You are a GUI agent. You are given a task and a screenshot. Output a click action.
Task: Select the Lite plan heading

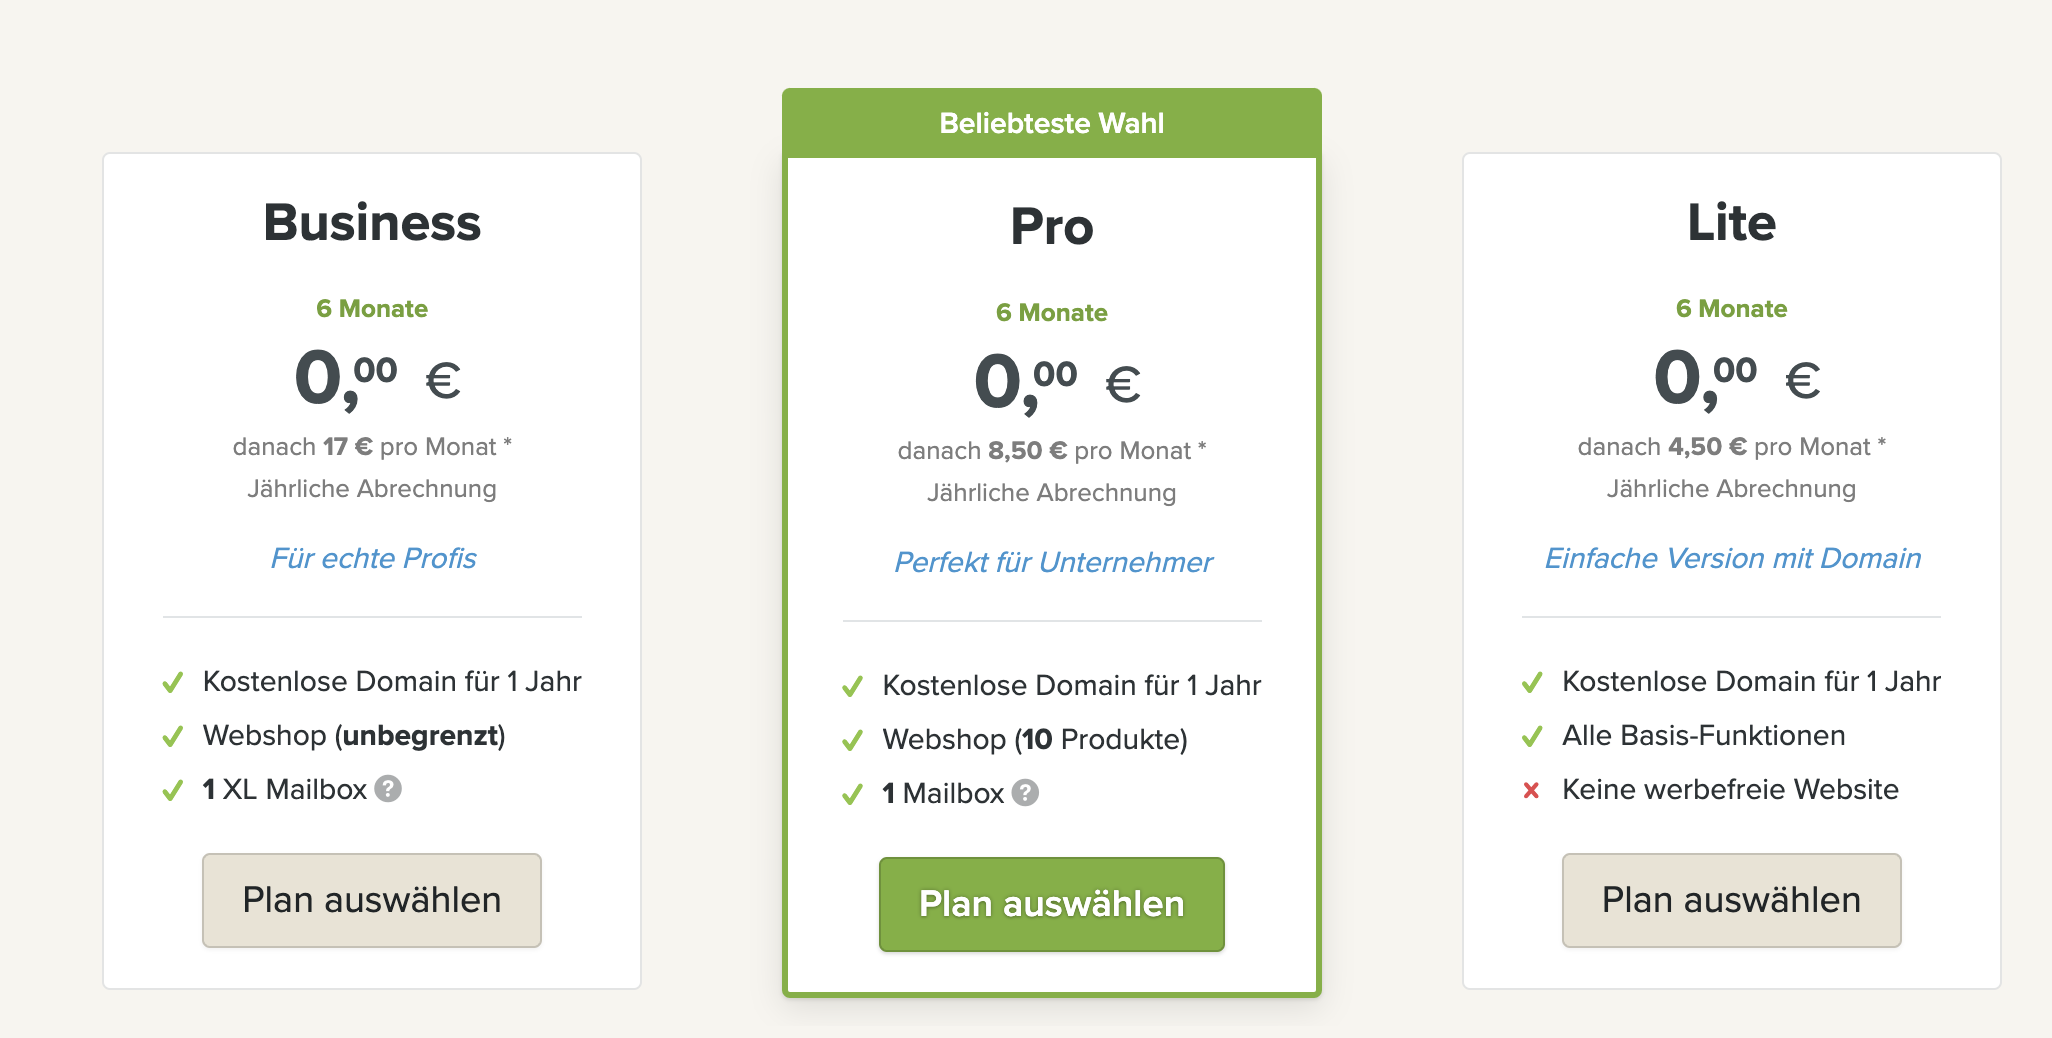1732,222
